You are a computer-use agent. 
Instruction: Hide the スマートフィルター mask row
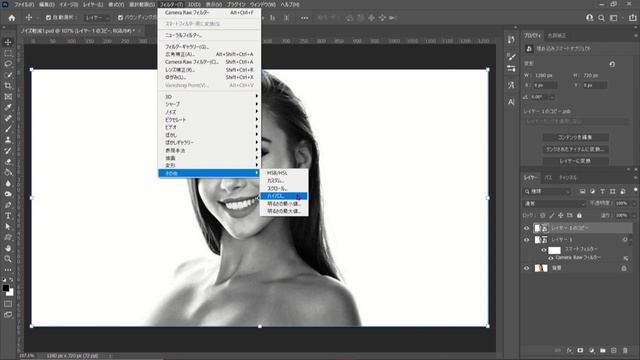[x=544, y=250]
